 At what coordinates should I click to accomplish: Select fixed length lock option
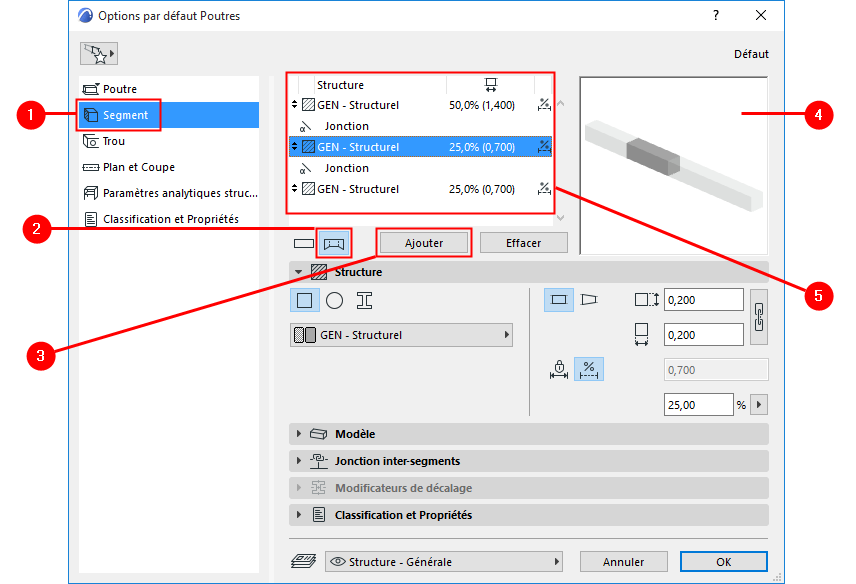[559, 370]
